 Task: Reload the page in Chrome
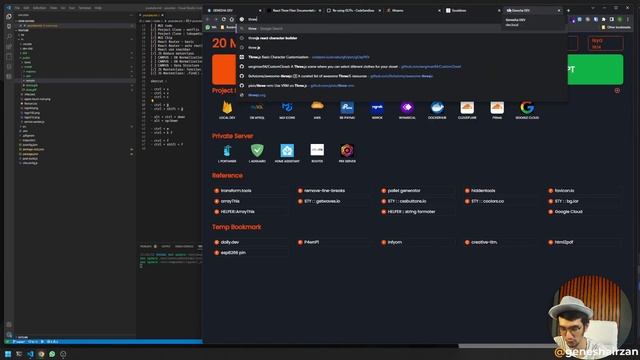pos(224,19)
